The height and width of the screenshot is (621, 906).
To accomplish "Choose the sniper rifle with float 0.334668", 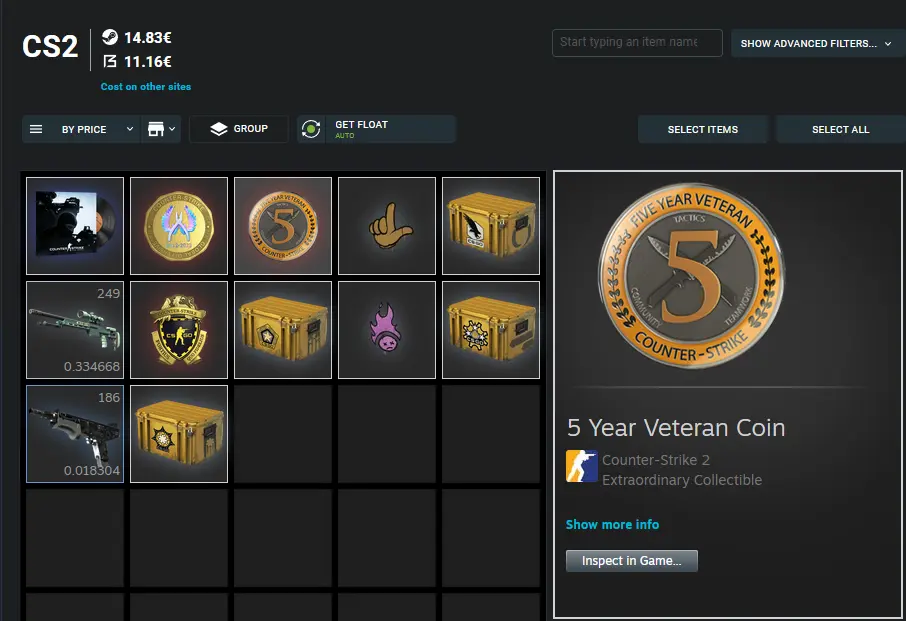I will (75, 330).
